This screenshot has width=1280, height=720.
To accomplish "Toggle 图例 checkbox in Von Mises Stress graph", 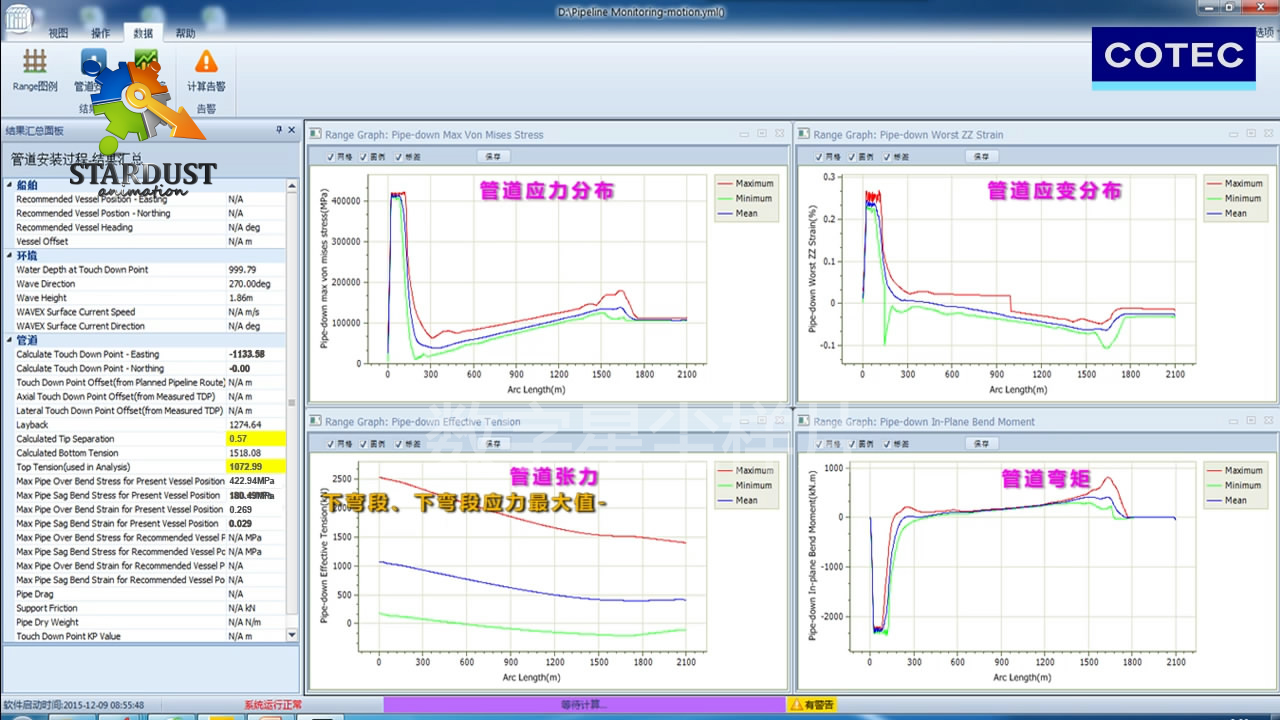I will click(x=365, y=156).
